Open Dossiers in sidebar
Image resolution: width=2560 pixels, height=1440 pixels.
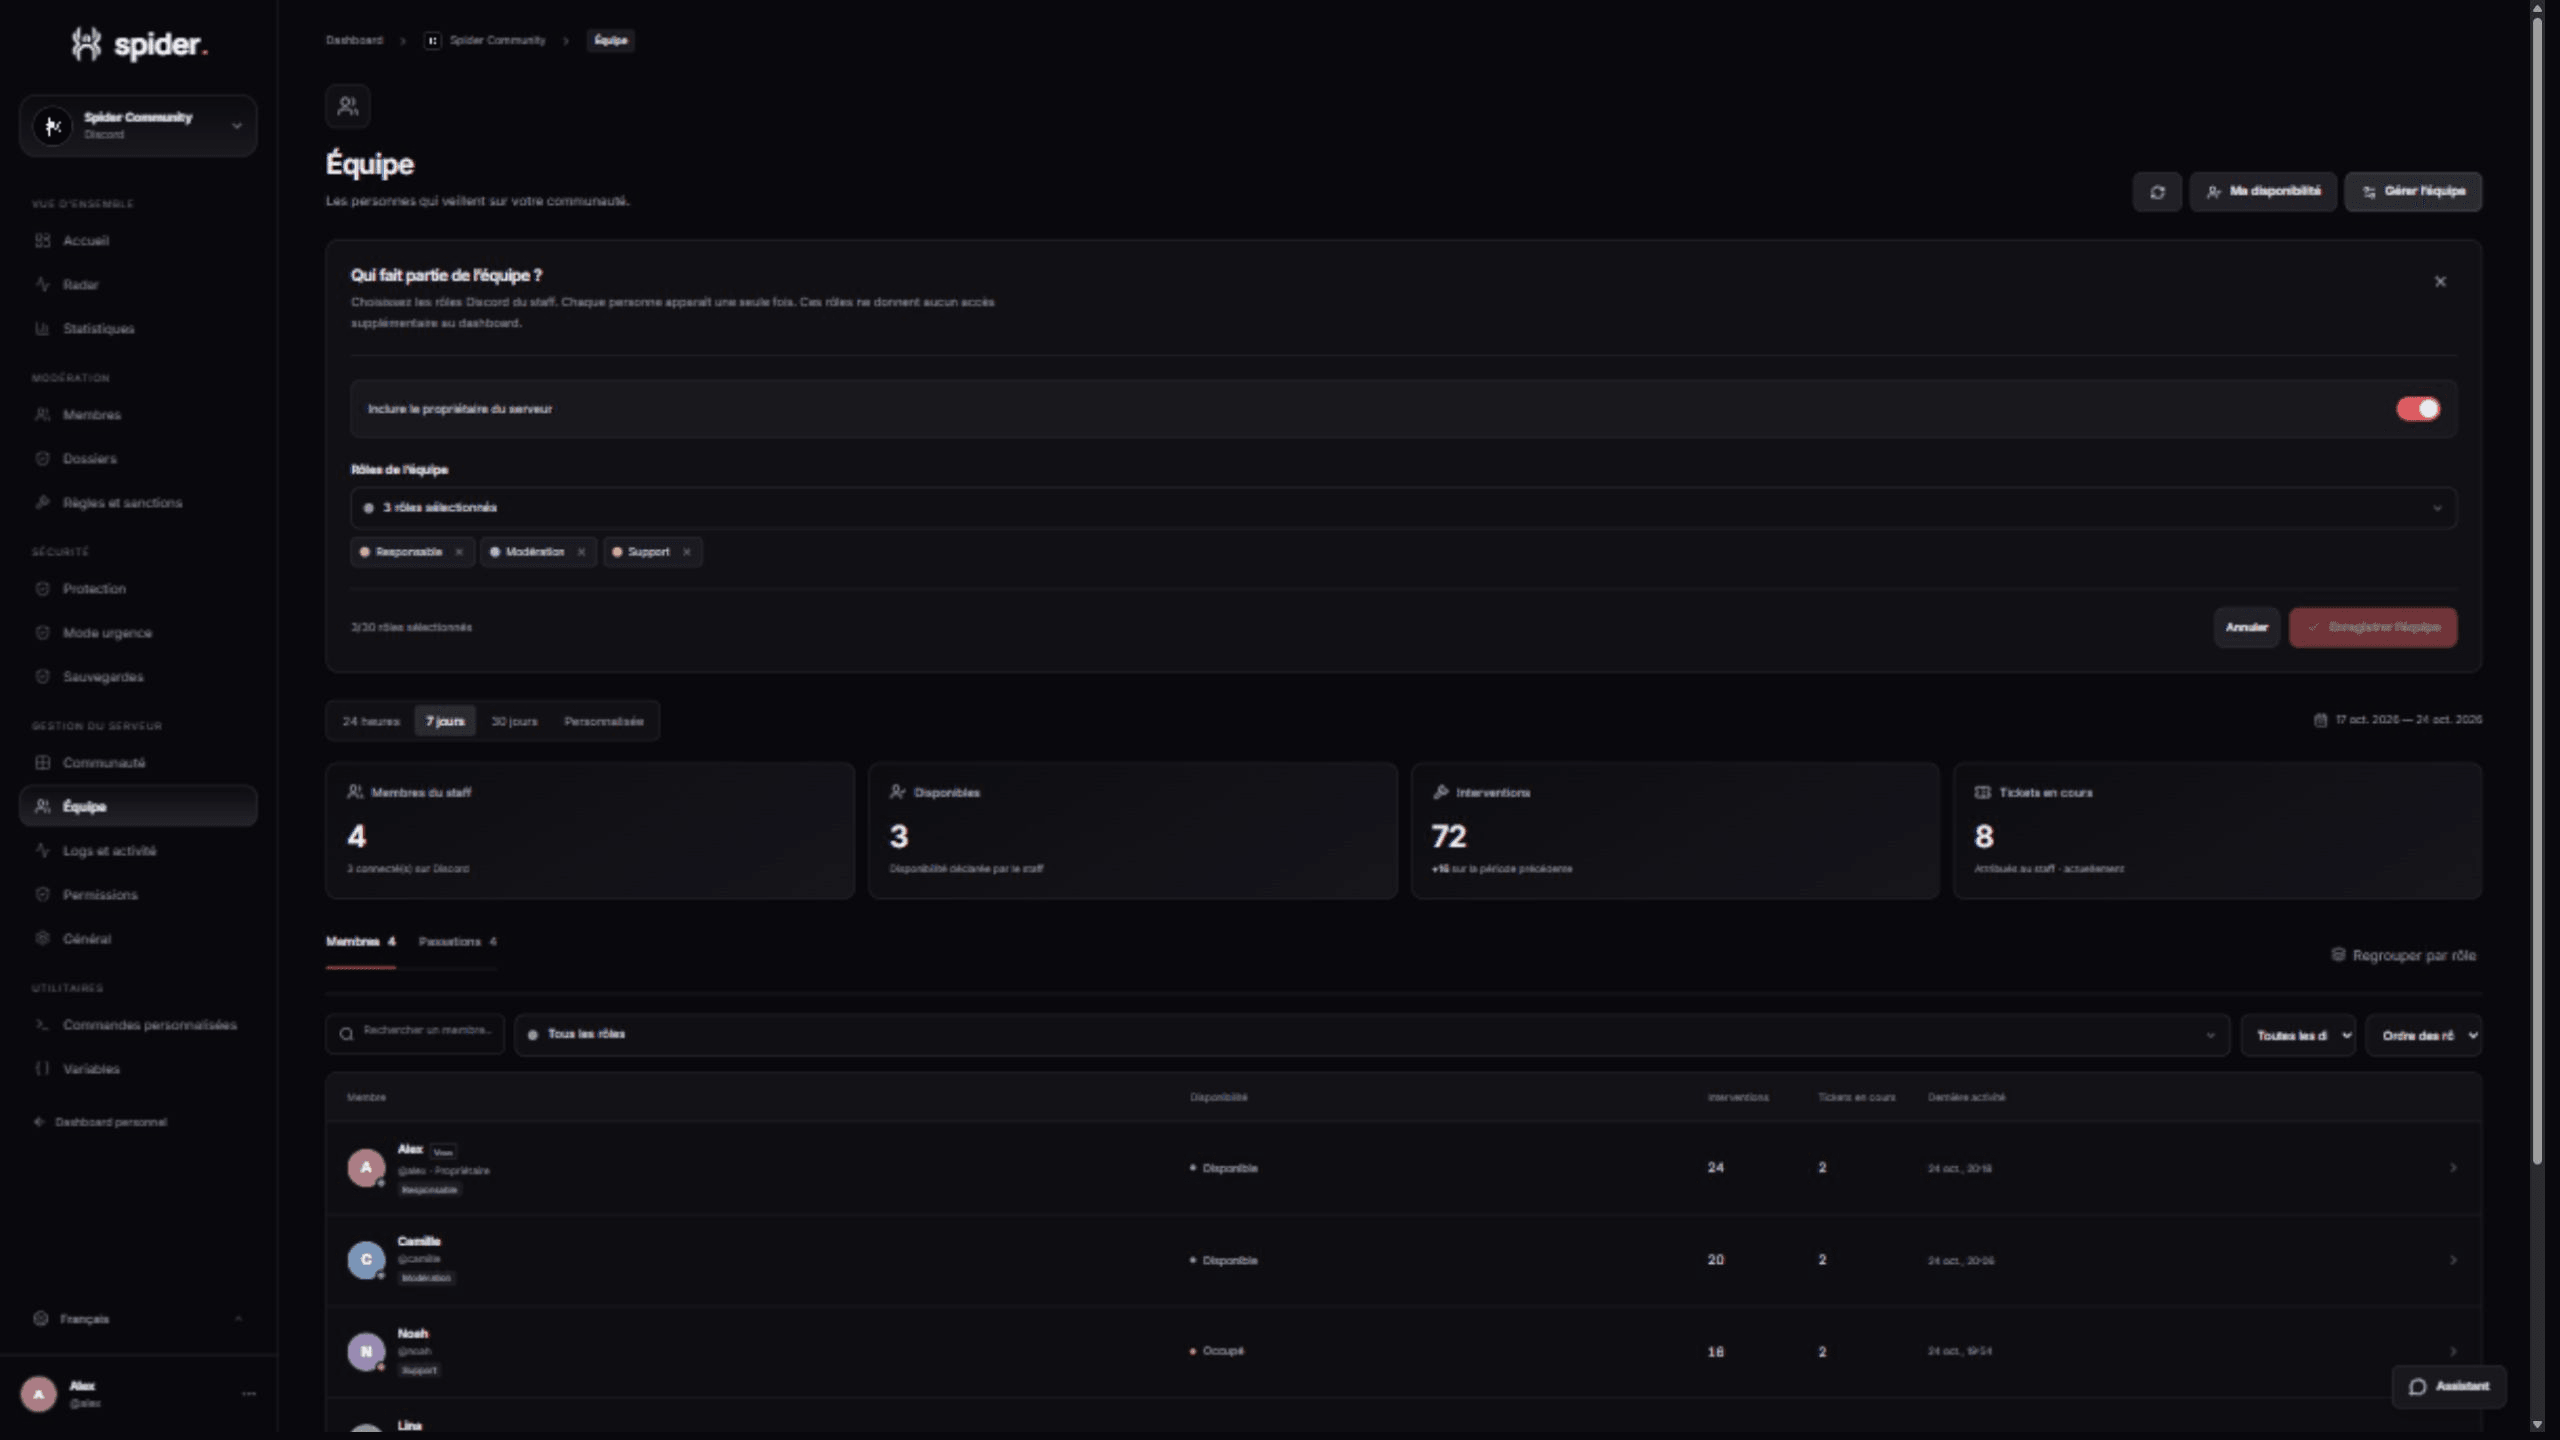(138, 459)
